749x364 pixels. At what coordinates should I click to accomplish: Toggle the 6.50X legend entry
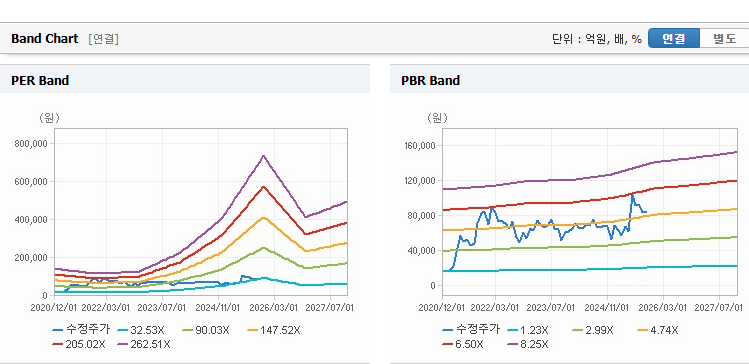(463, 344)
